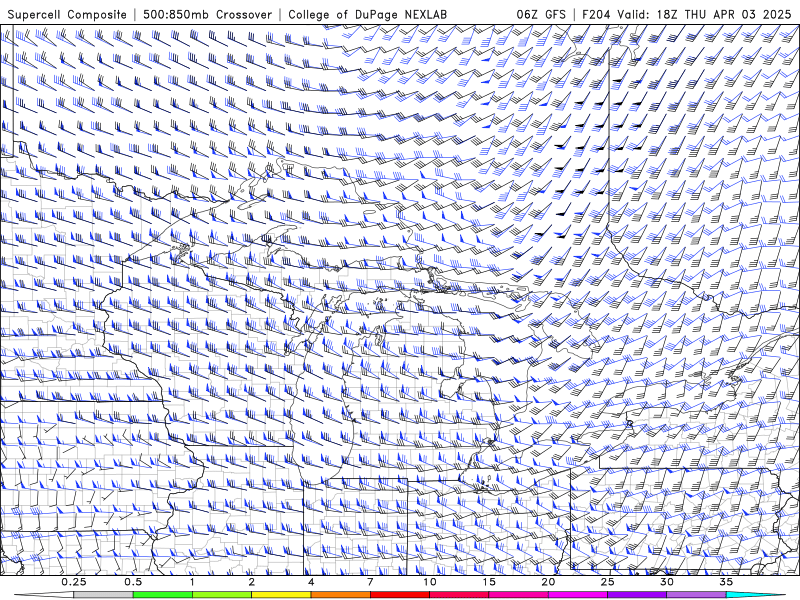The height and width of the screenshot is (600, 800).
Task: Click the 'Supercell Composite' title text
Action: 67,14
